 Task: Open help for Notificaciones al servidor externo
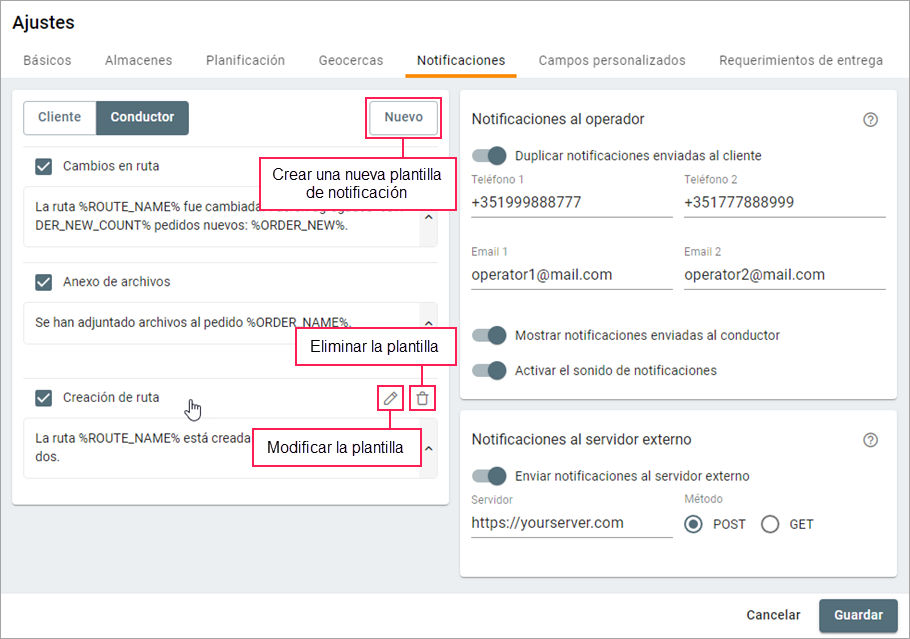tap(870, 440)
